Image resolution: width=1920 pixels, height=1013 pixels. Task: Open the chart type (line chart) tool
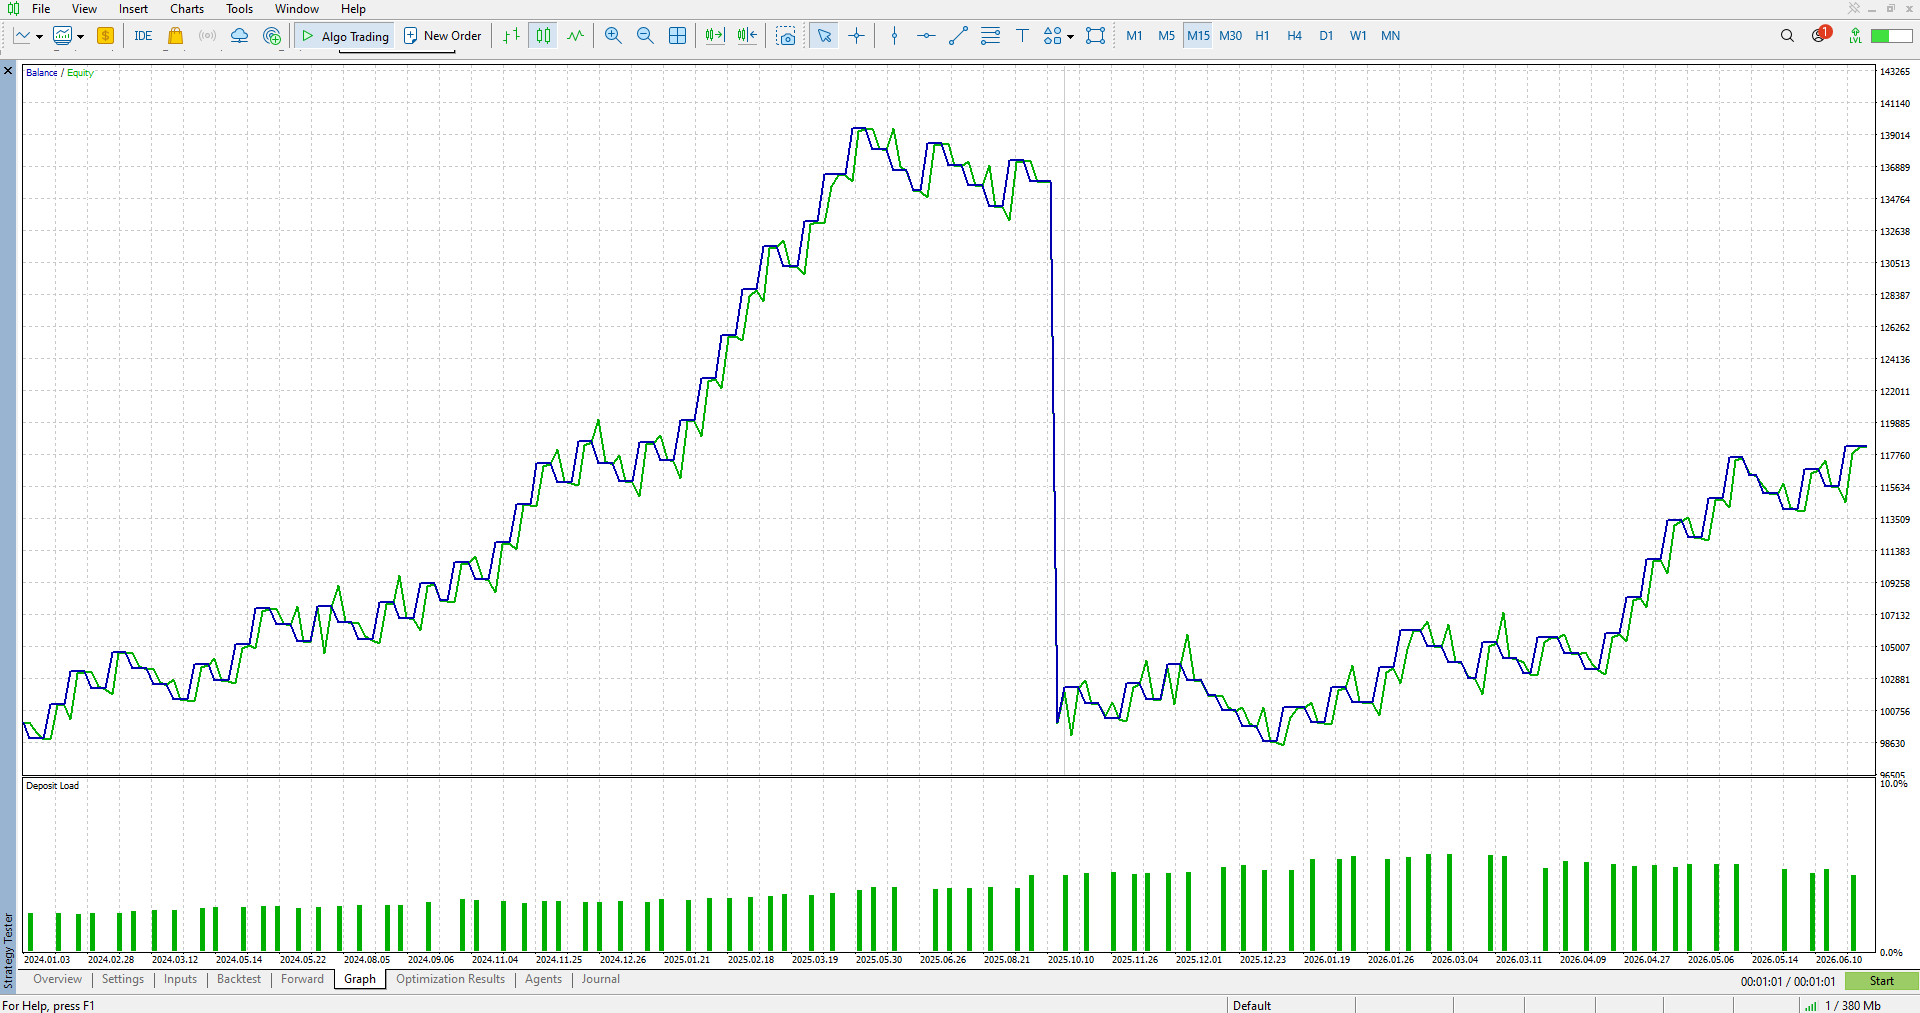[21, 36]
